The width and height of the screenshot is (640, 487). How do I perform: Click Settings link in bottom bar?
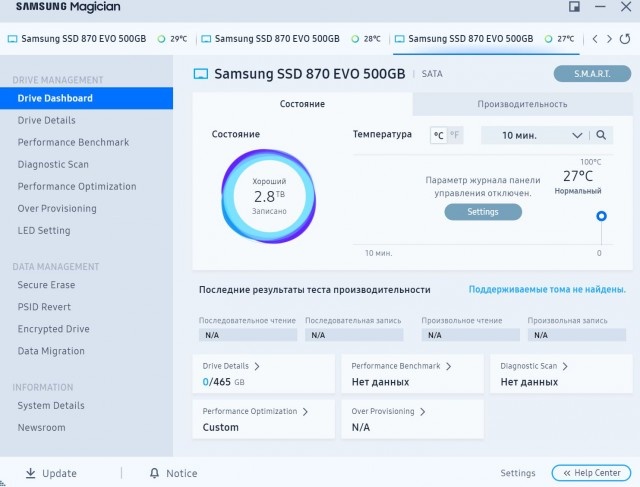[x=518, y=473]
